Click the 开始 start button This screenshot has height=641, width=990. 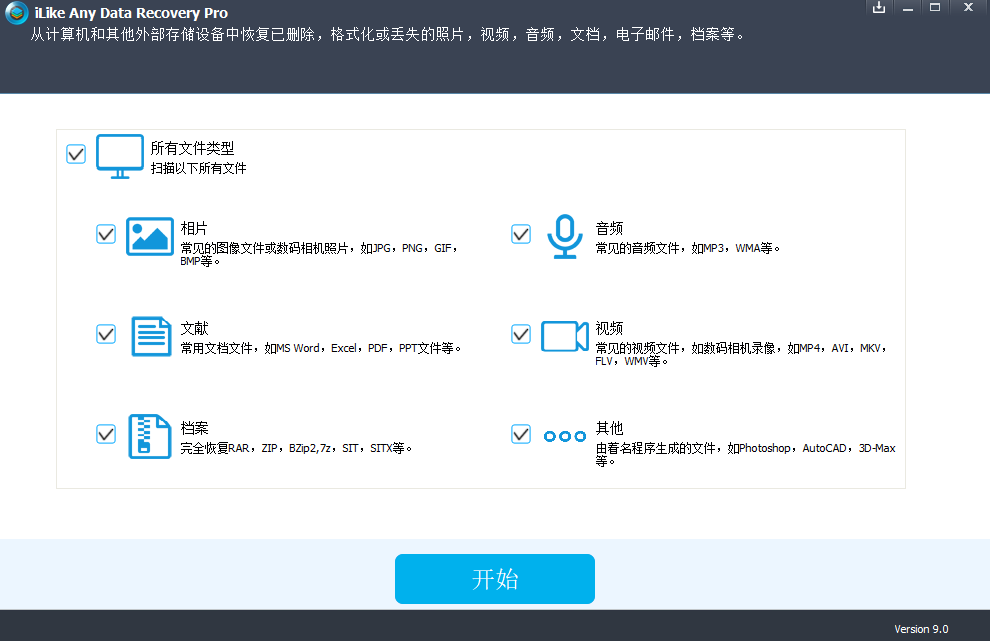point(495,578)
